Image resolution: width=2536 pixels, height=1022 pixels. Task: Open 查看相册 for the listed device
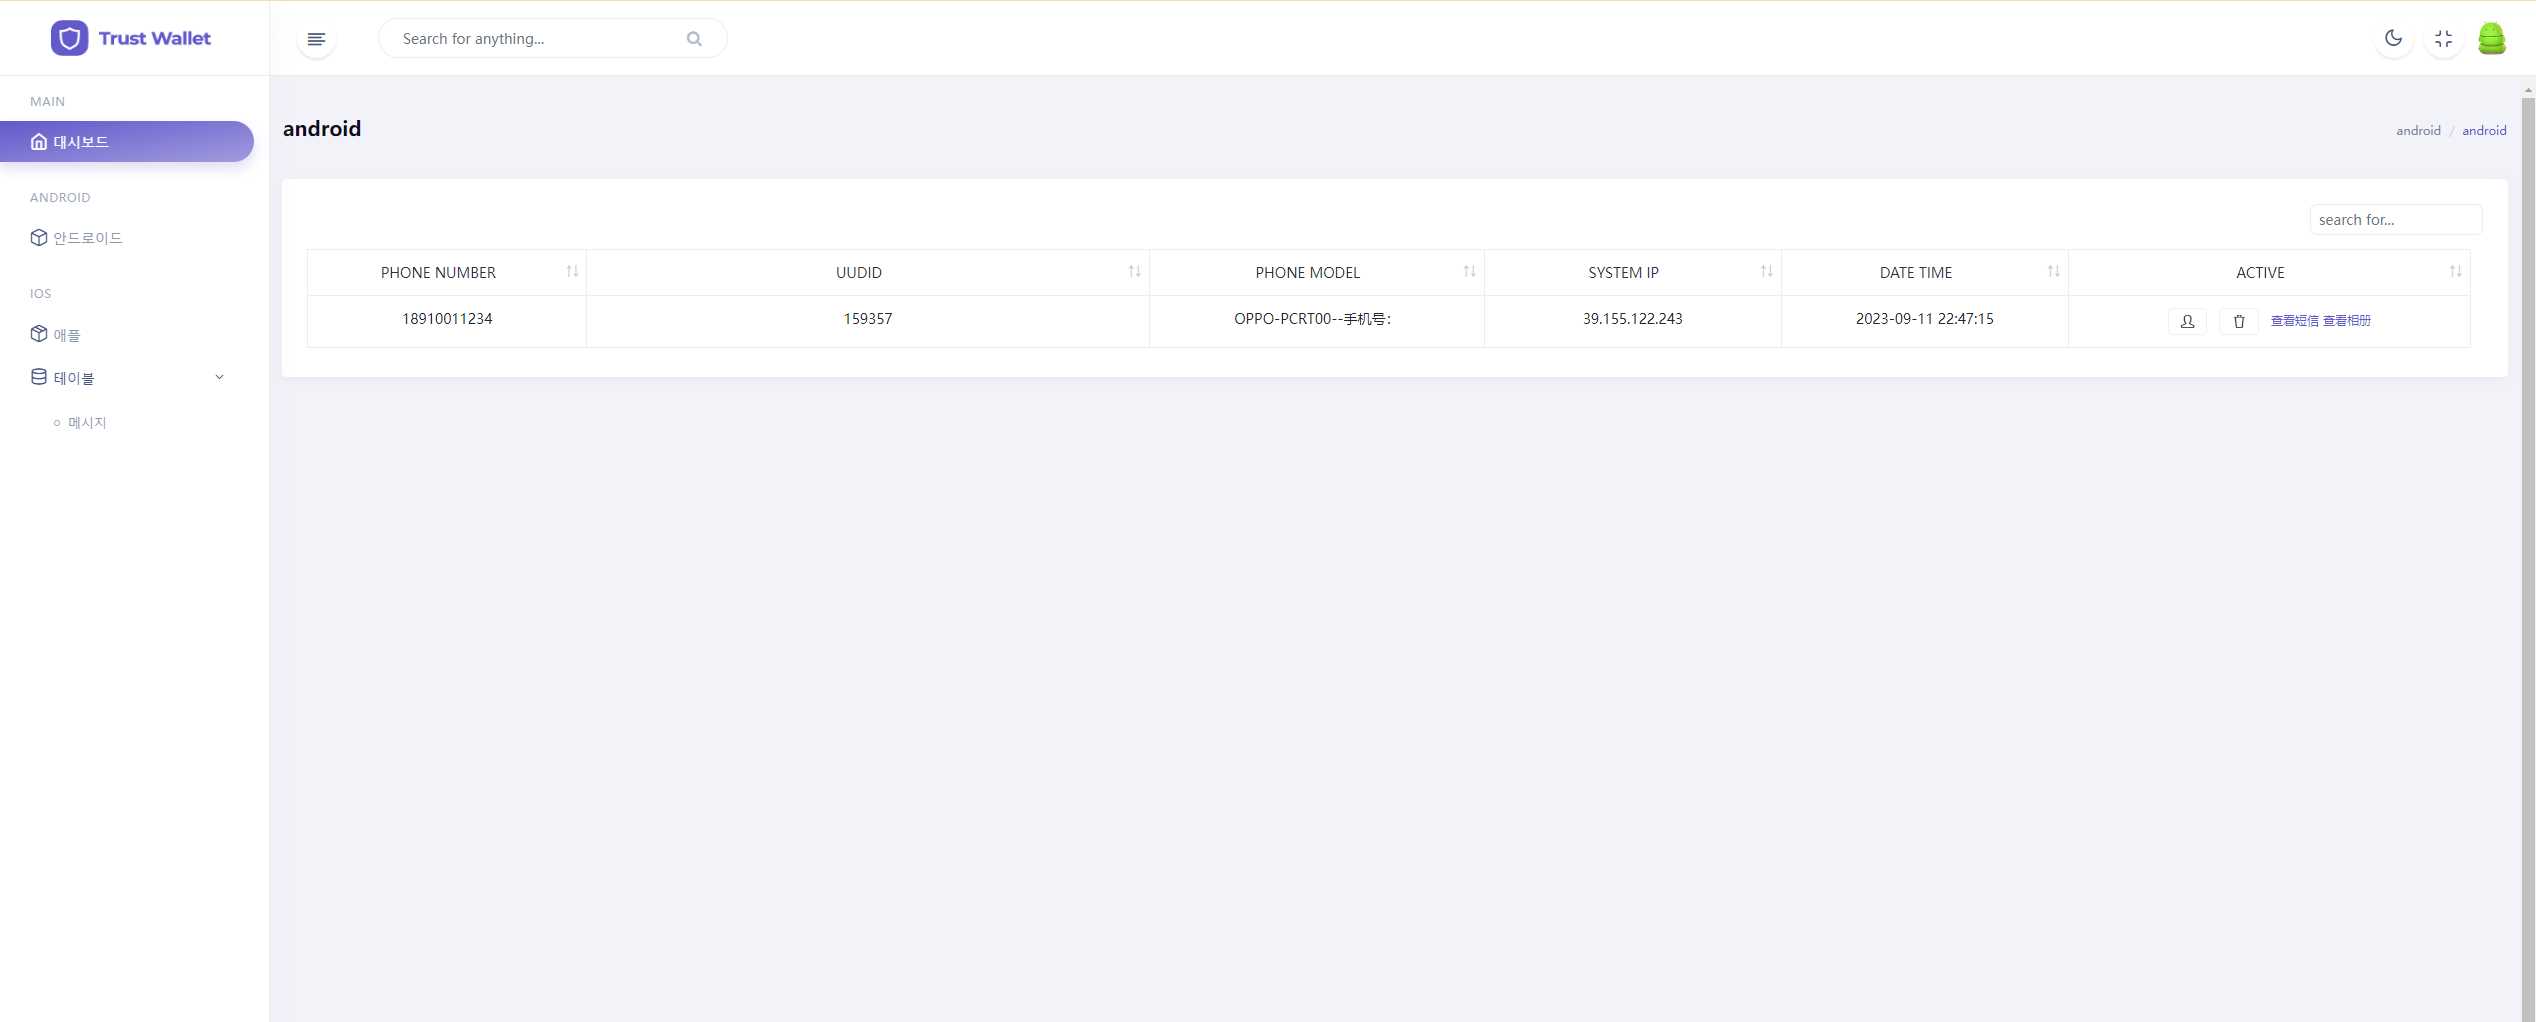2348,321
